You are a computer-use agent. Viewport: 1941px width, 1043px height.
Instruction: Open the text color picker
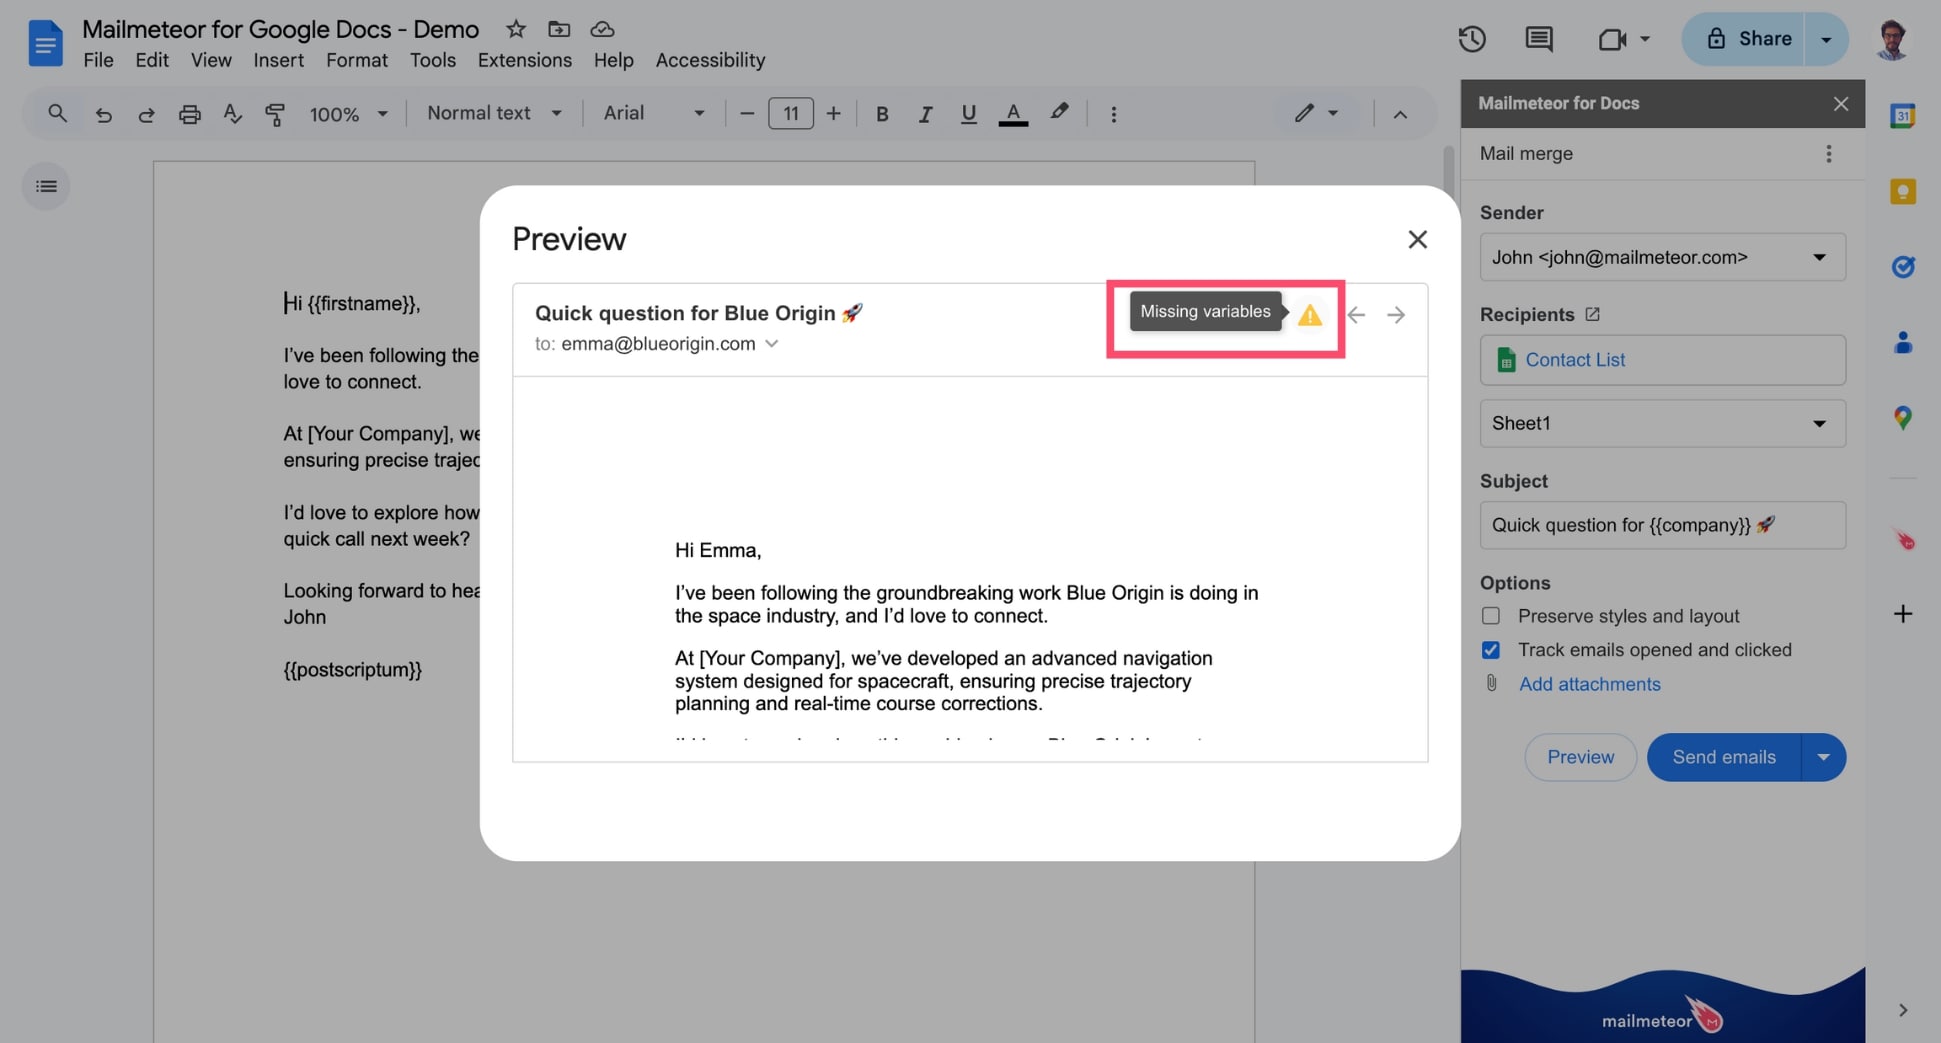[x=1013, y=114]
